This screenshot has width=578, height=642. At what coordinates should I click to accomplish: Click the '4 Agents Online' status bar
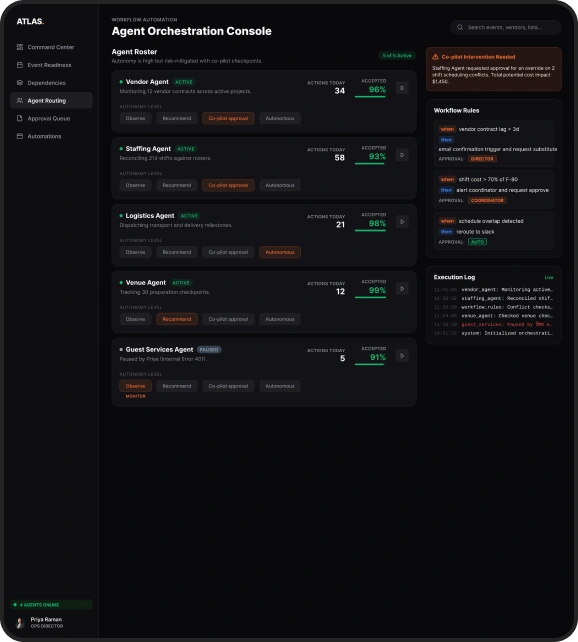pos(51,605)
